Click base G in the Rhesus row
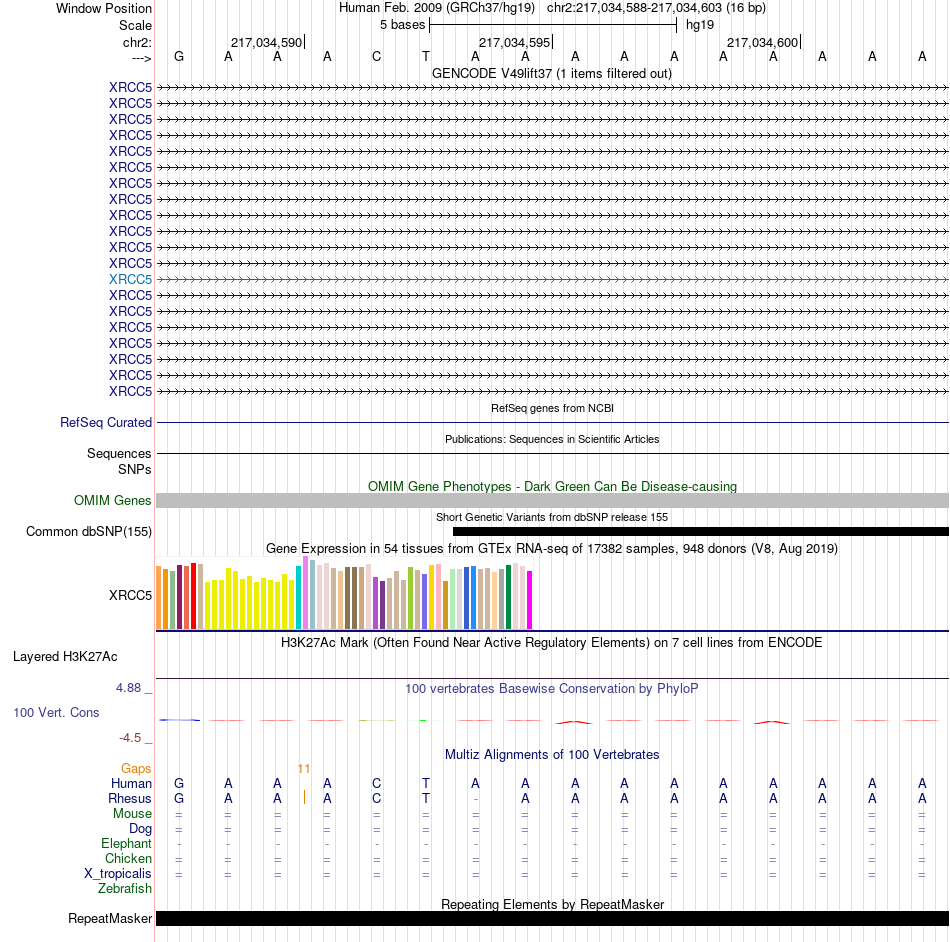This screenshot has width=950, height=942. pyautogui.click(x=179, y=798)
